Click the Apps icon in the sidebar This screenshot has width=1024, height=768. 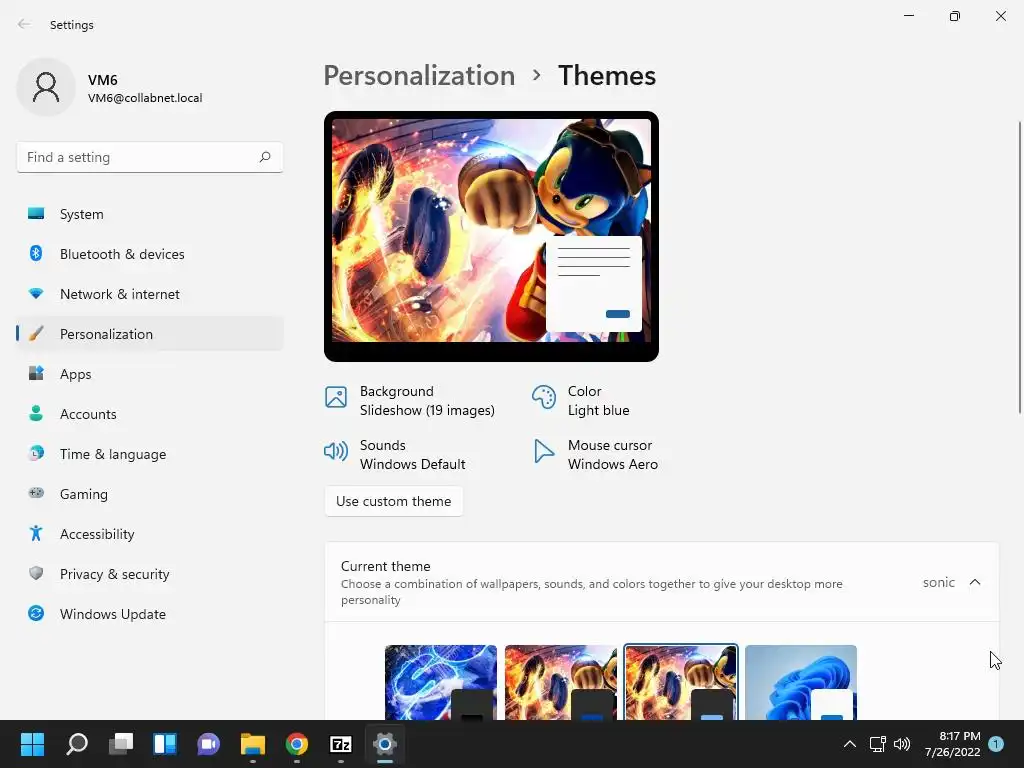(36, 374)
